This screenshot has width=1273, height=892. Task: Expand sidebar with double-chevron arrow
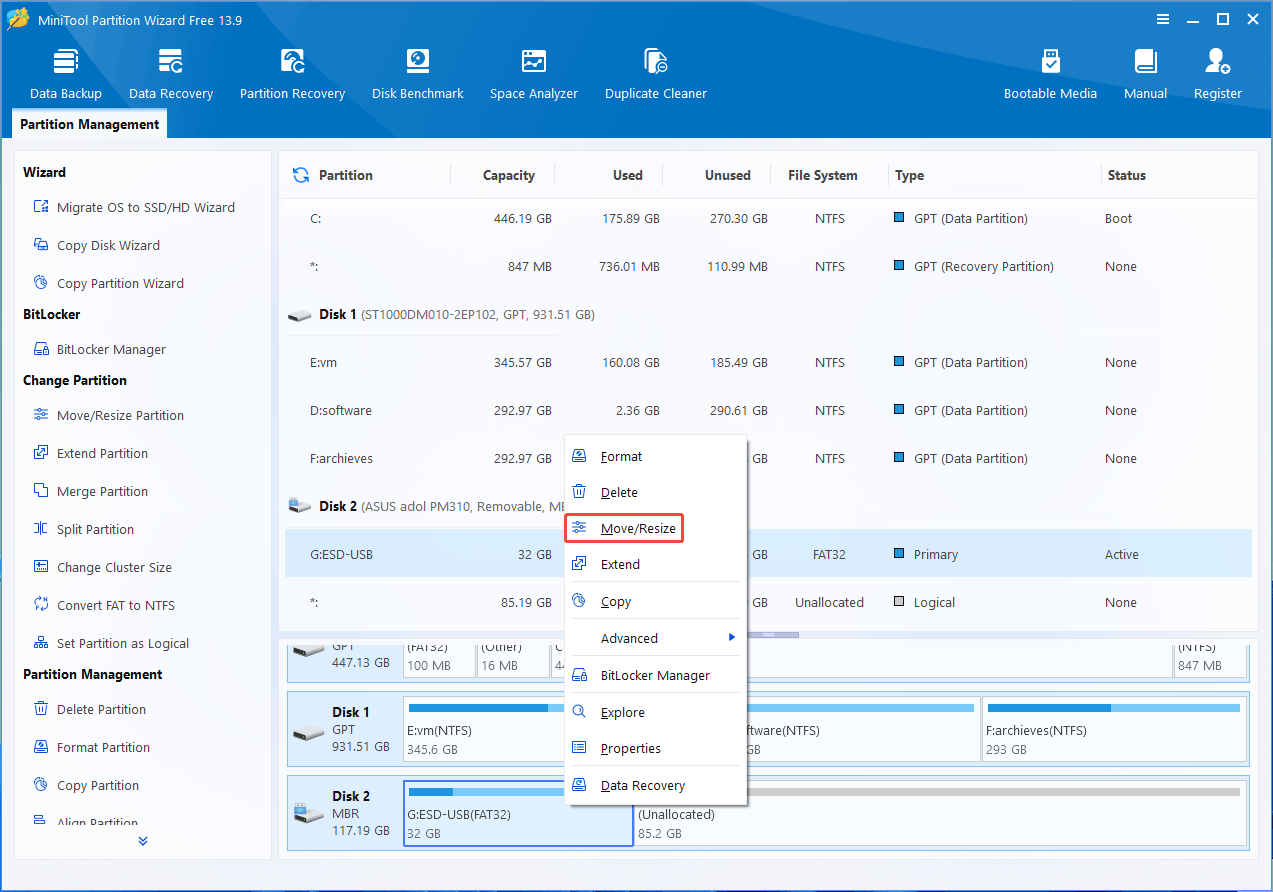[x=142, y=841]
